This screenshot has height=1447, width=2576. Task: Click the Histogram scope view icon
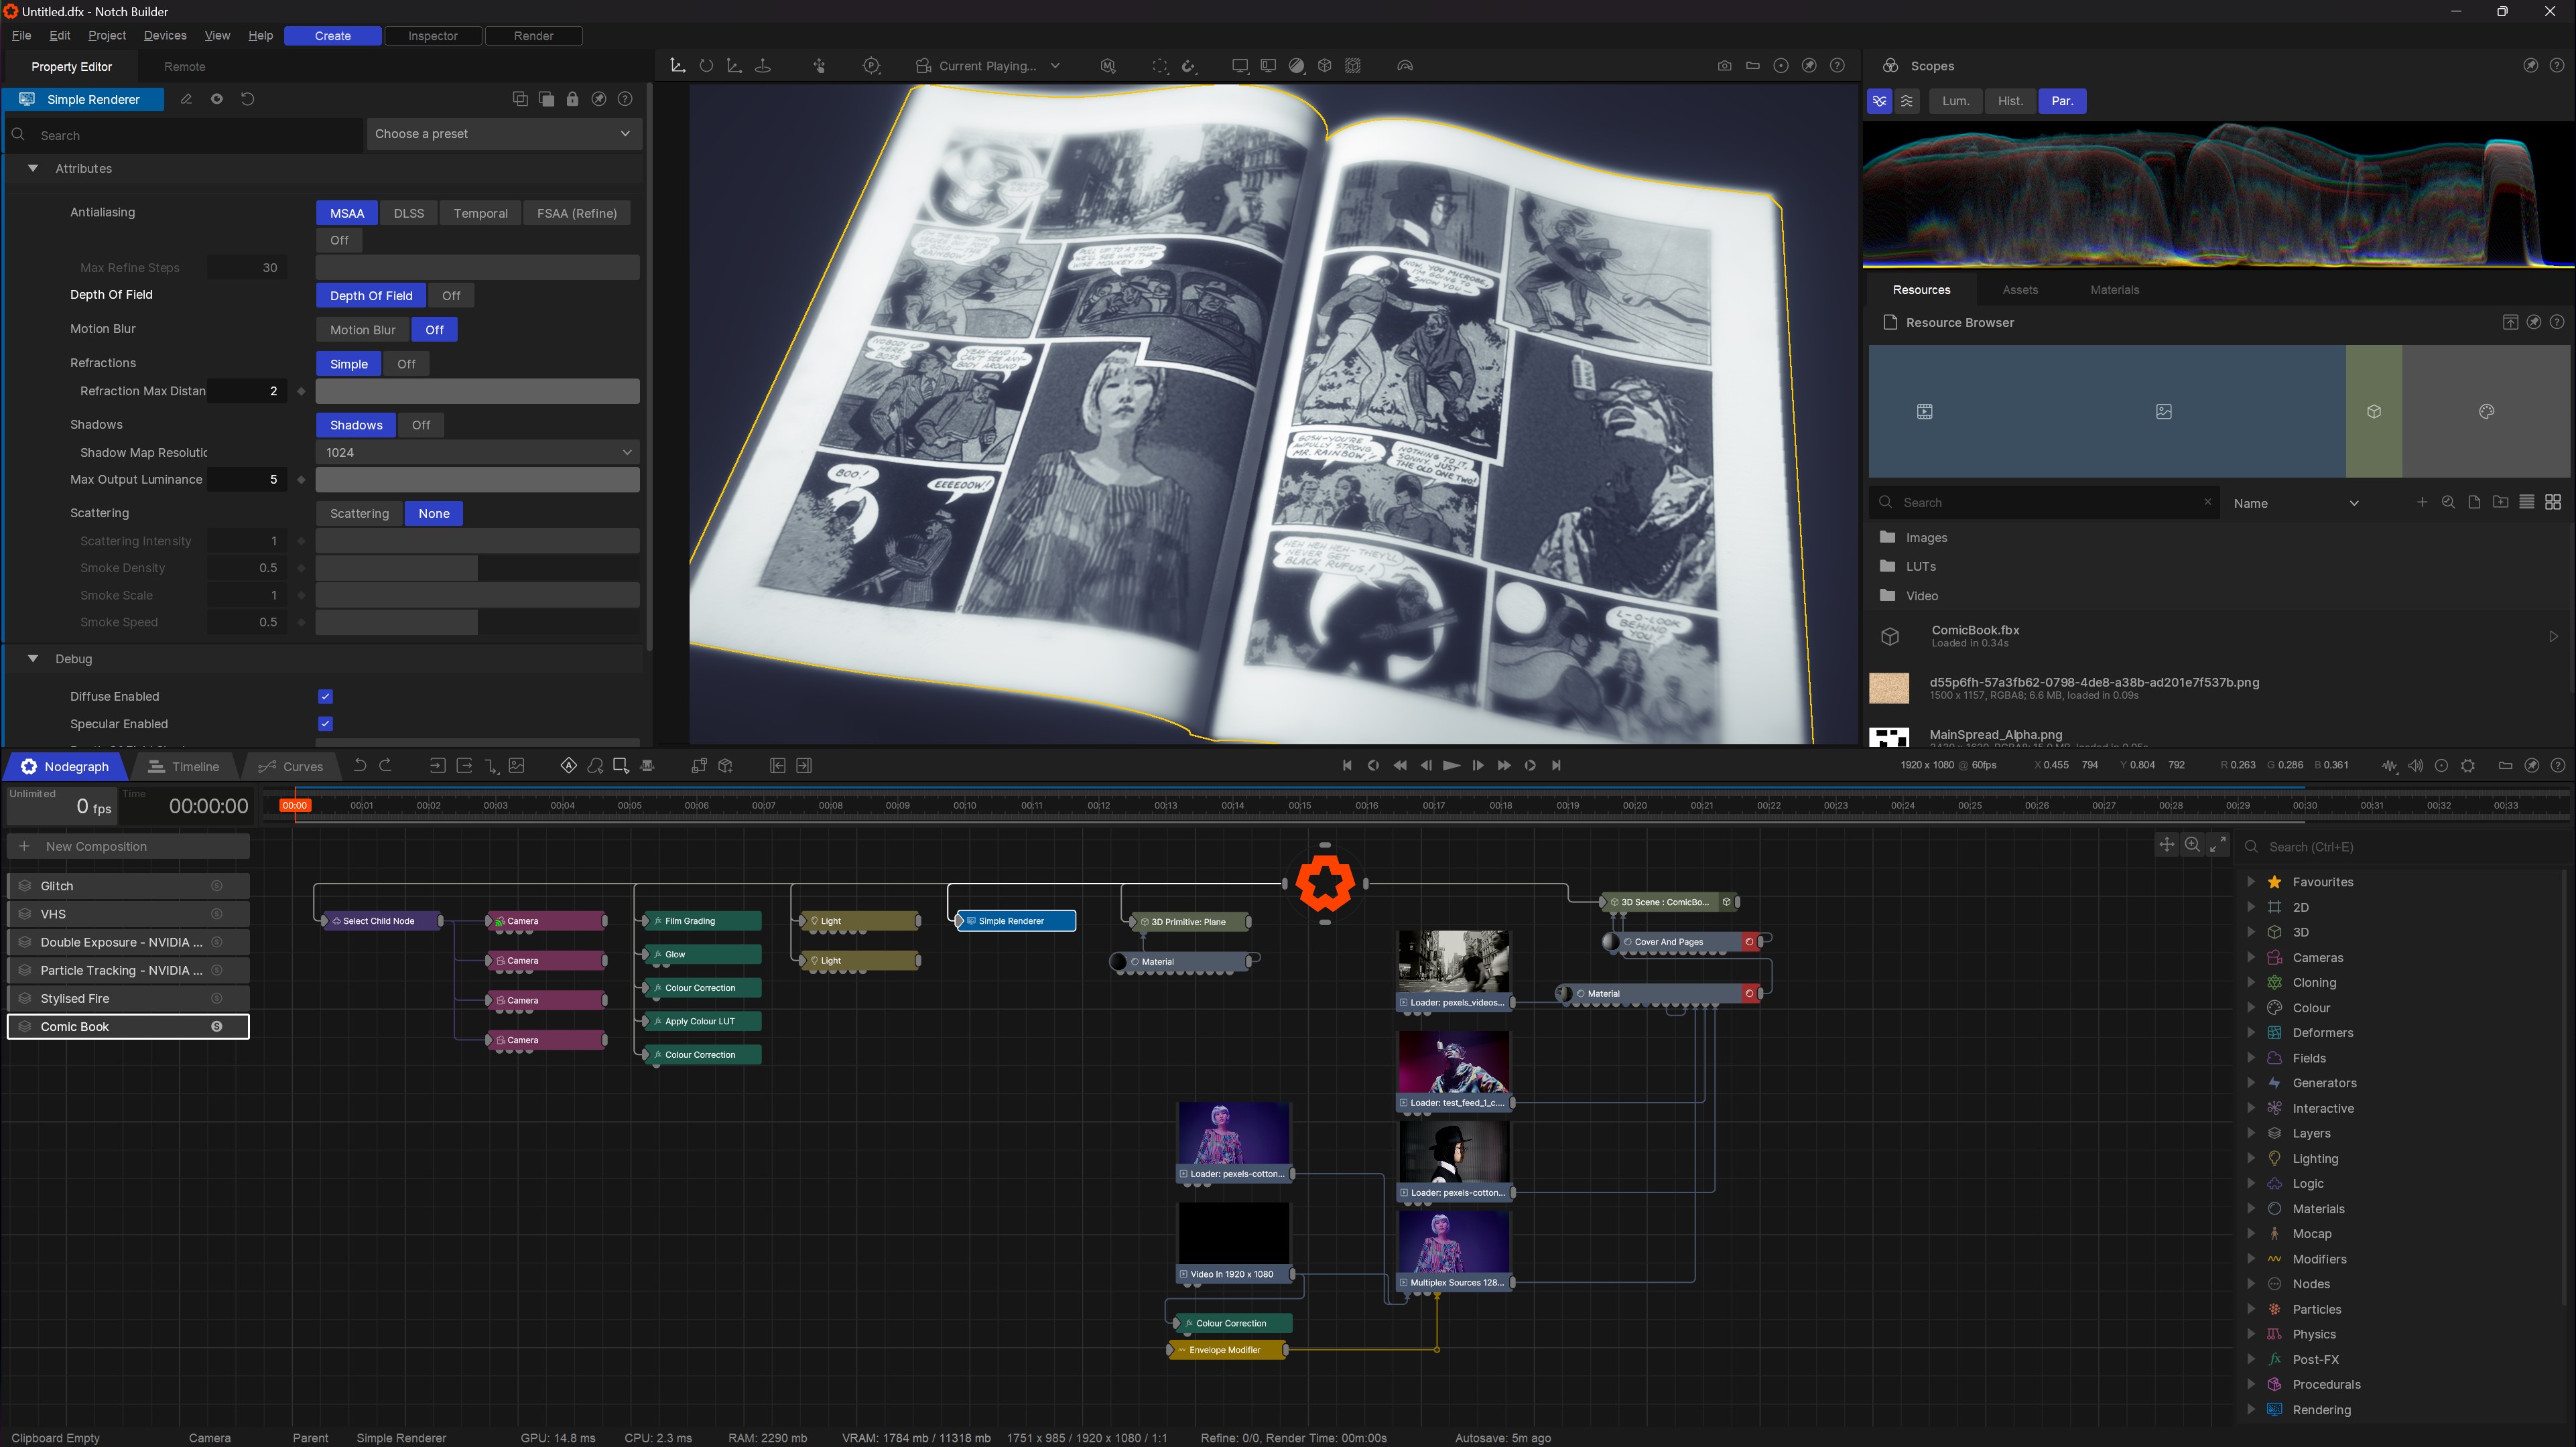pos(2008,101)
